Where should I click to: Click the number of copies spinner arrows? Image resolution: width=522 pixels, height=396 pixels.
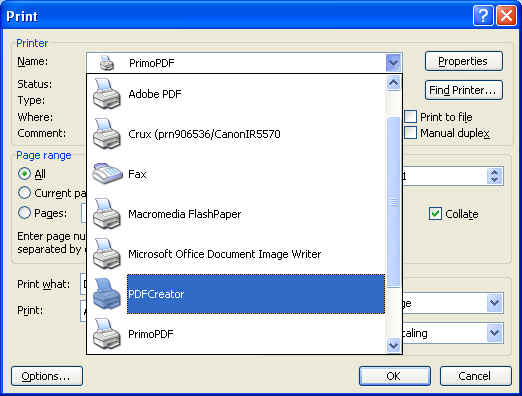pos(494,176)
